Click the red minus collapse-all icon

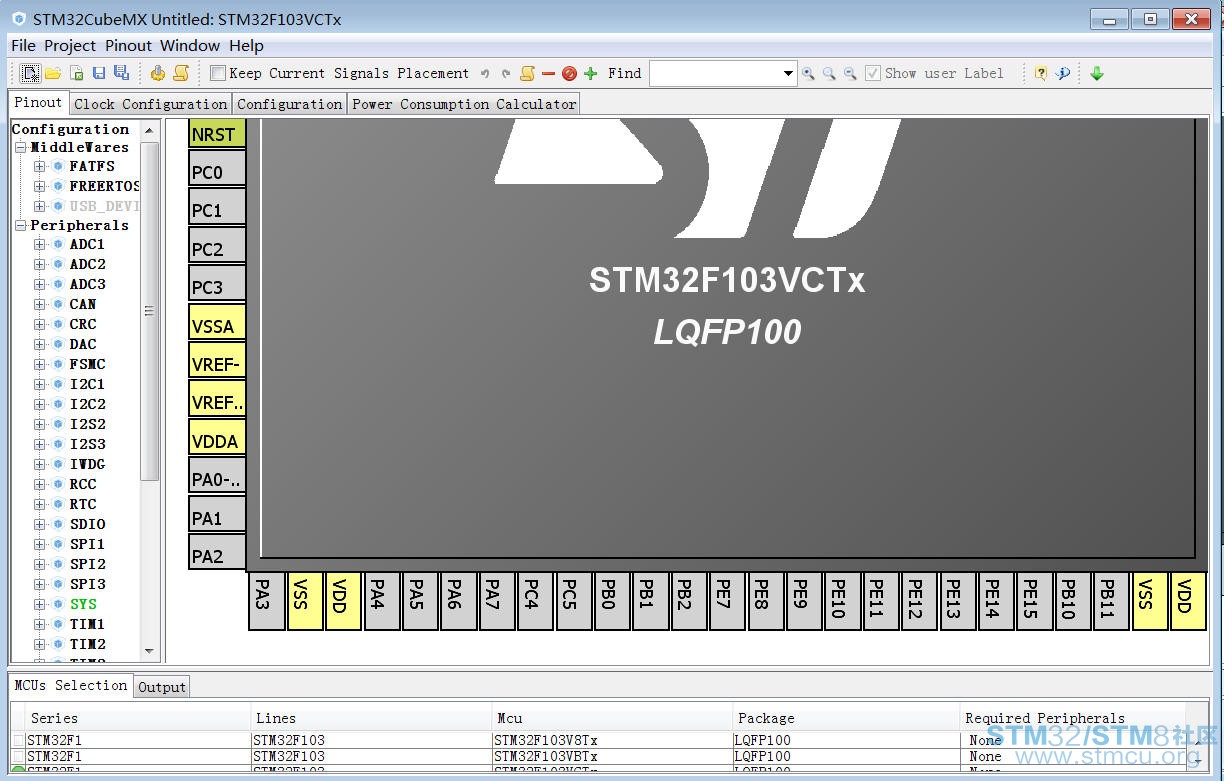pyautogui.click(x=548, y=73)
